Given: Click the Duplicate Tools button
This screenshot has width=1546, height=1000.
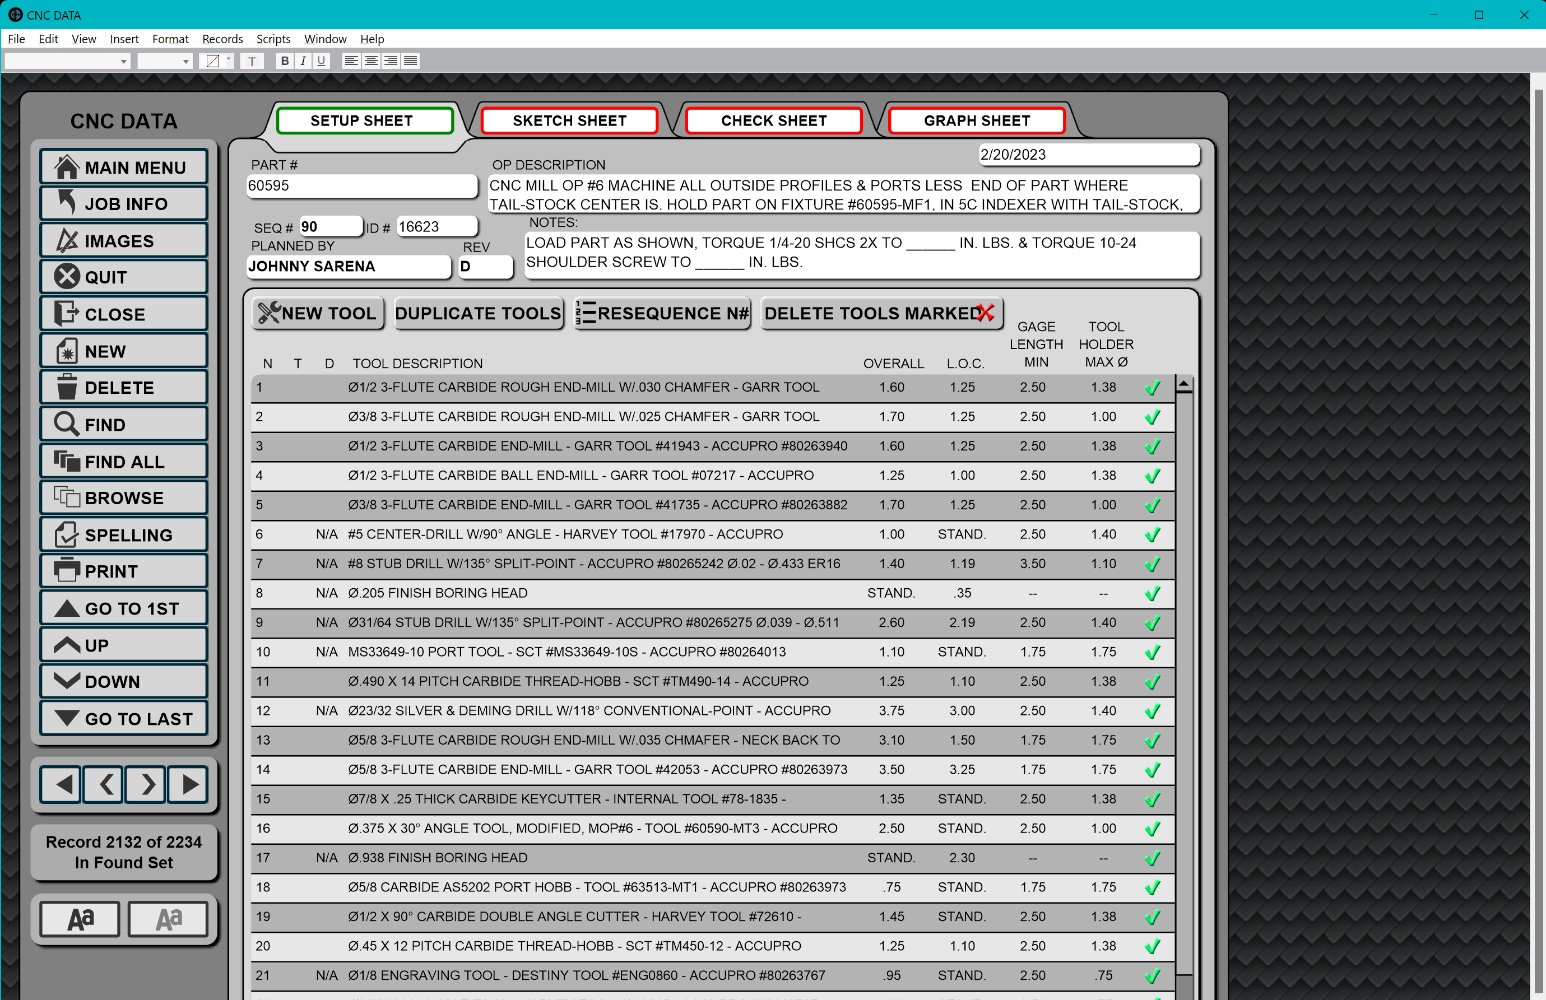Looking at the screenshot, I should pyautogui.click(x=478, y=314).
